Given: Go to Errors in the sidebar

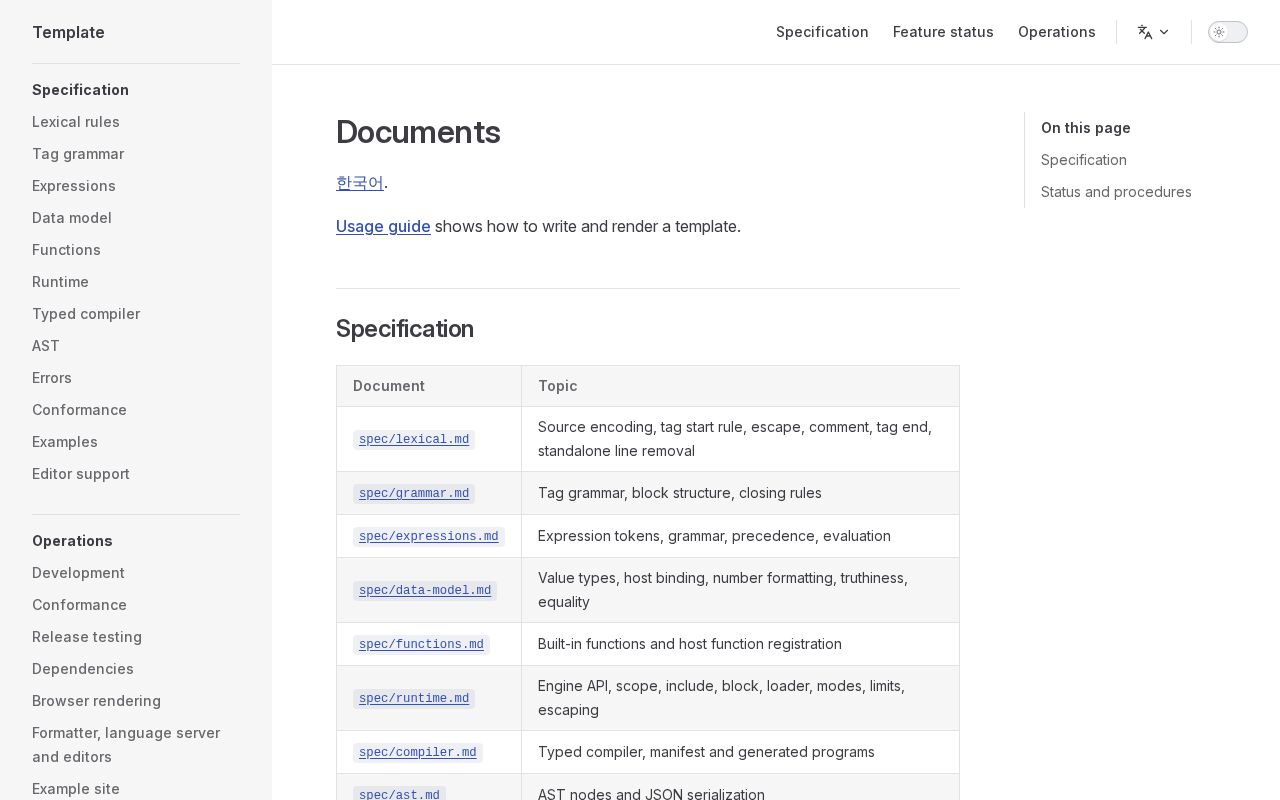Looking at the screenshot, I should (52, 378).
